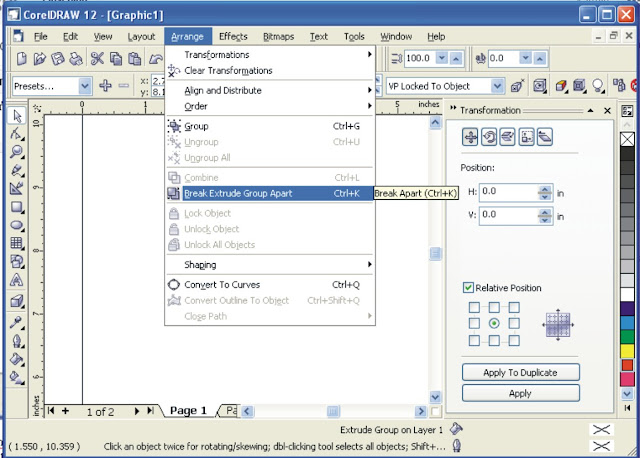
Task: Select the Fill bucket tool
Action: click(17, 359)
